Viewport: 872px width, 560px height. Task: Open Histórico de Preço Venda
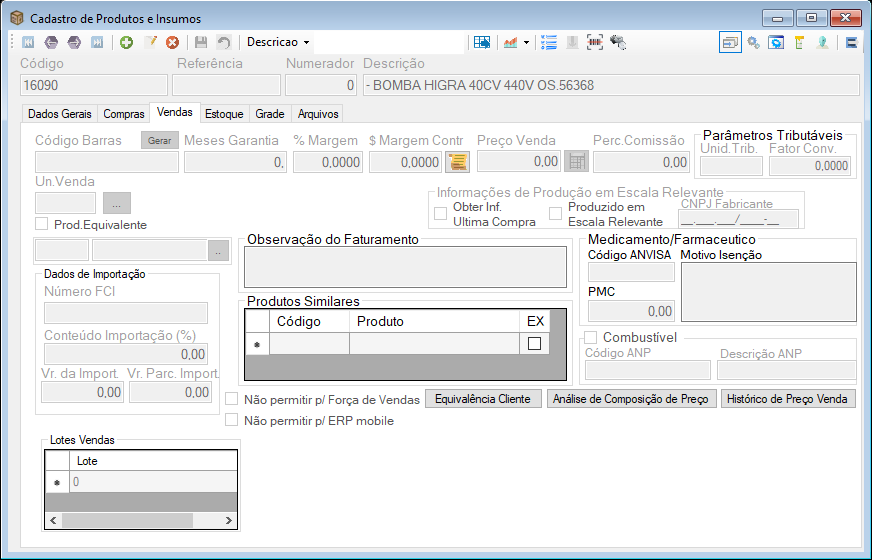[787, 399]
